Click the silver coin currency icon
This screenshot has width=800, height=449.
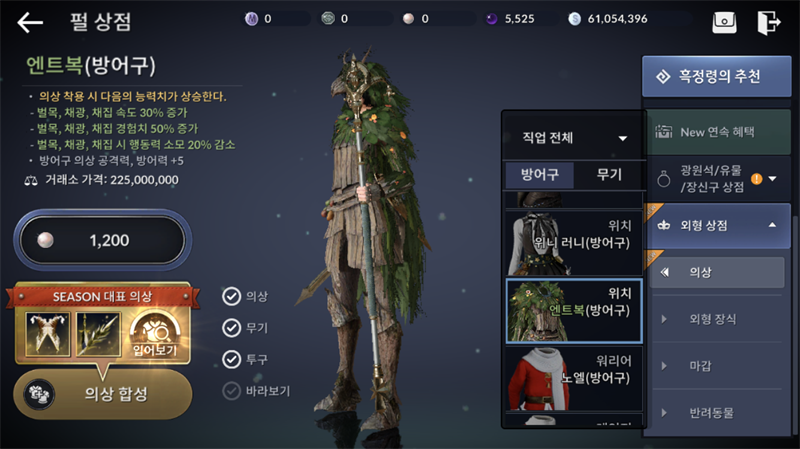point(574,19)
